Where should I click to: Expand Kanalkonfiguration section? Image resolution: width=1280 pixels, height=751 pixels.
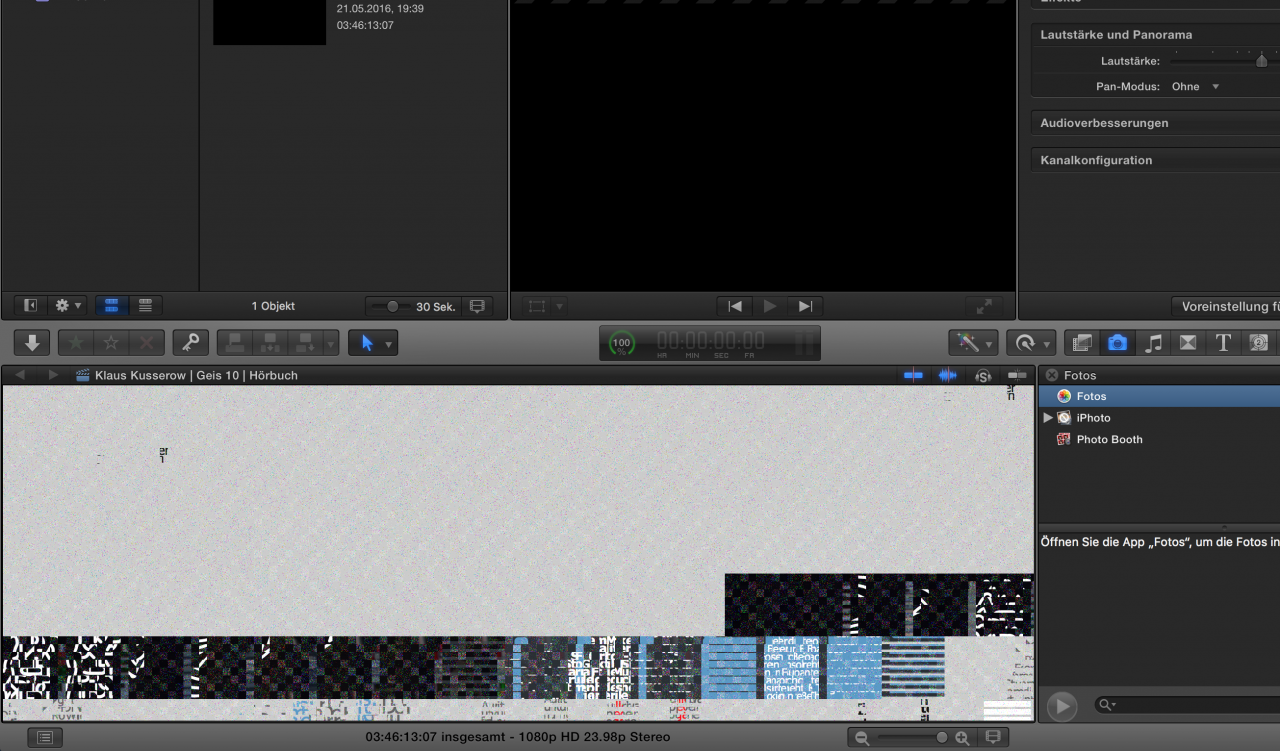1096,160
